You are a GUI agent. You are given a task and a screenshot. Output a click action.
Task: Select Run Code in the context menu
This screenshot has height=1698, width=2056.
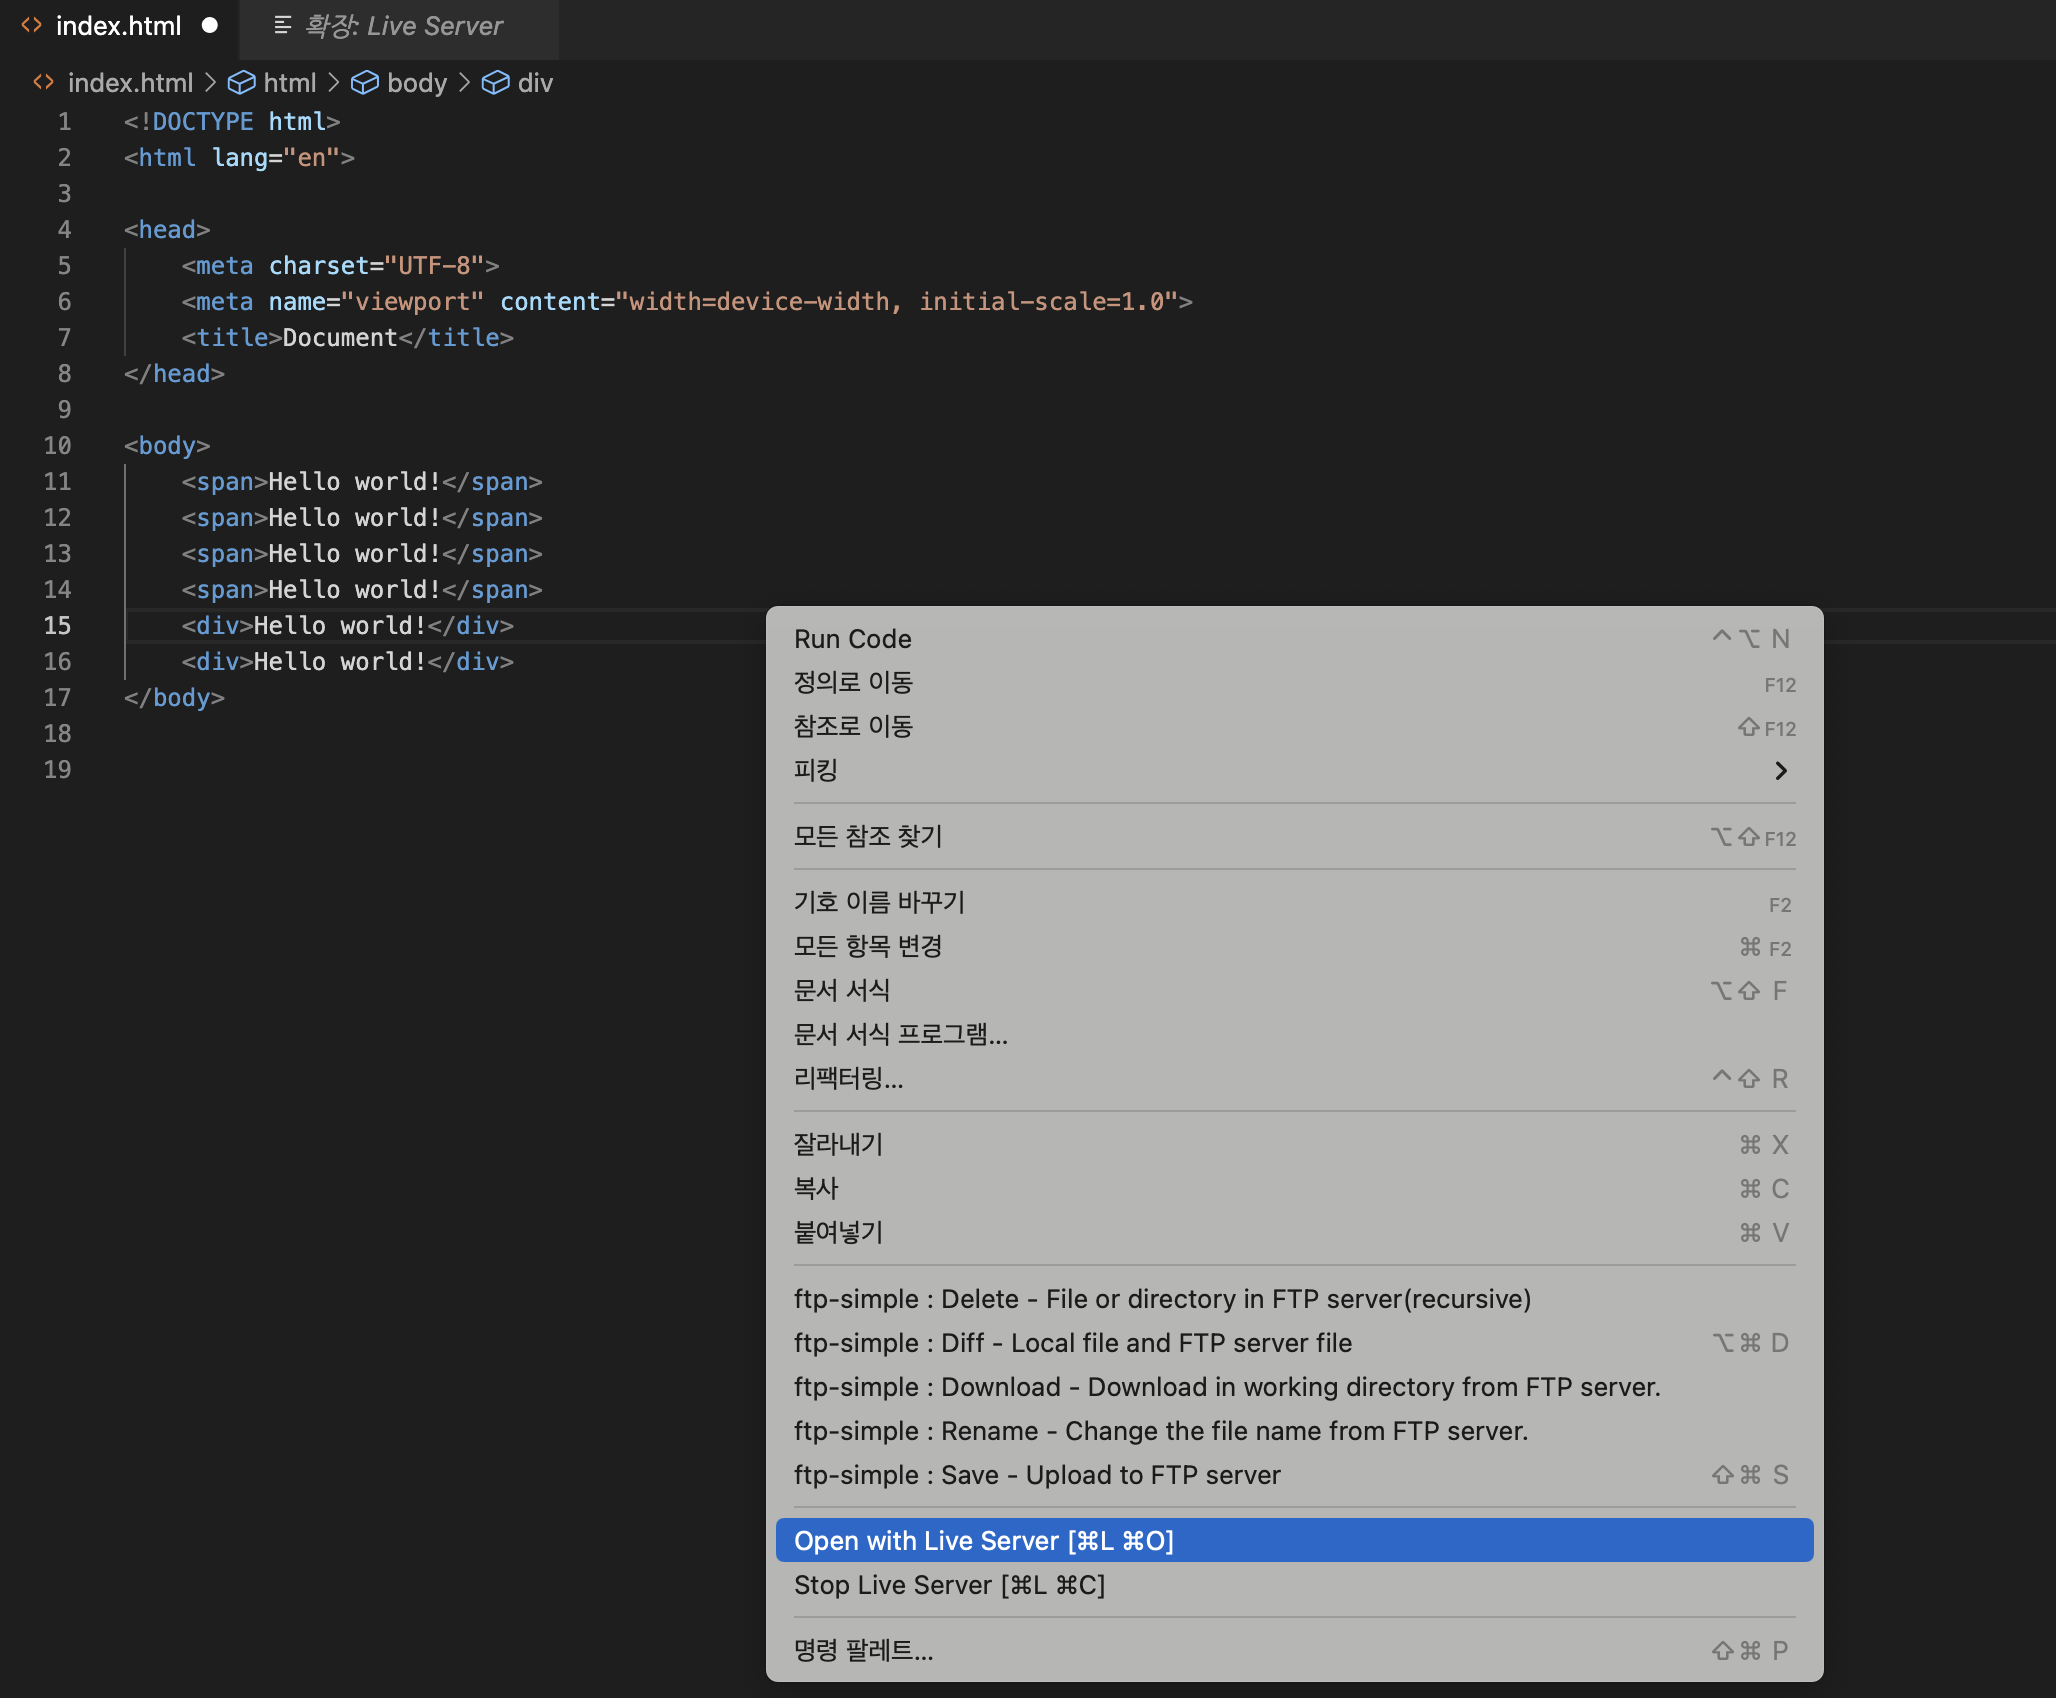[x=852, y=639]
